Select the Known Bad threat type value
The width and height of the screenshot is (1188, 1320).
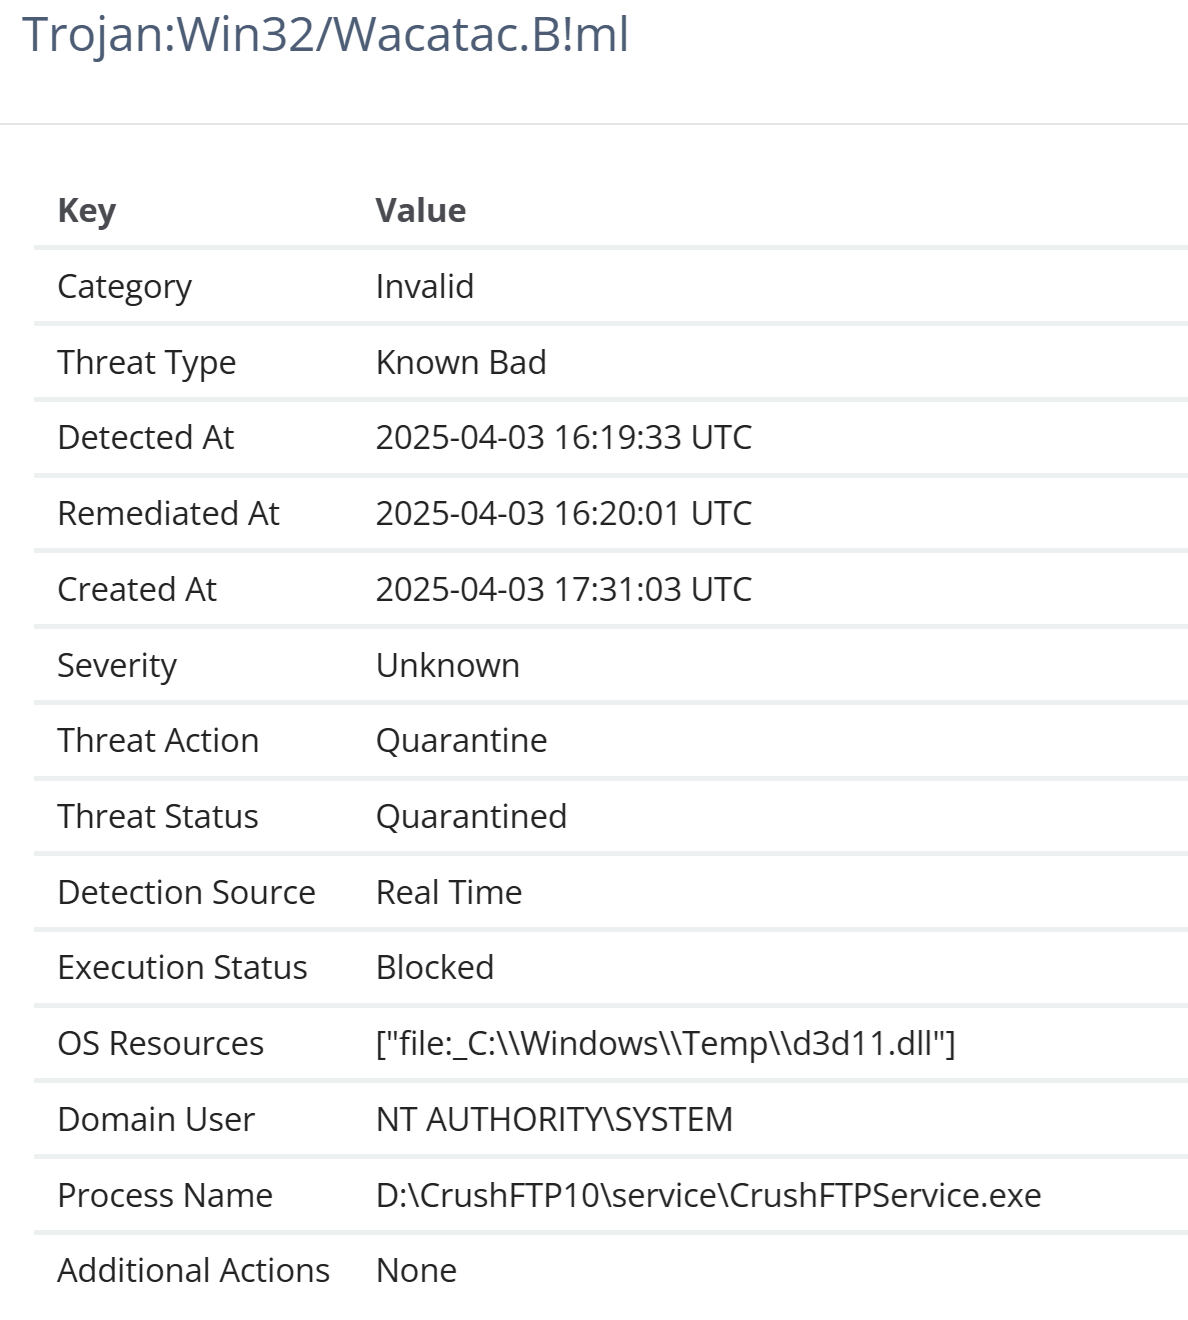pos(461,362)
